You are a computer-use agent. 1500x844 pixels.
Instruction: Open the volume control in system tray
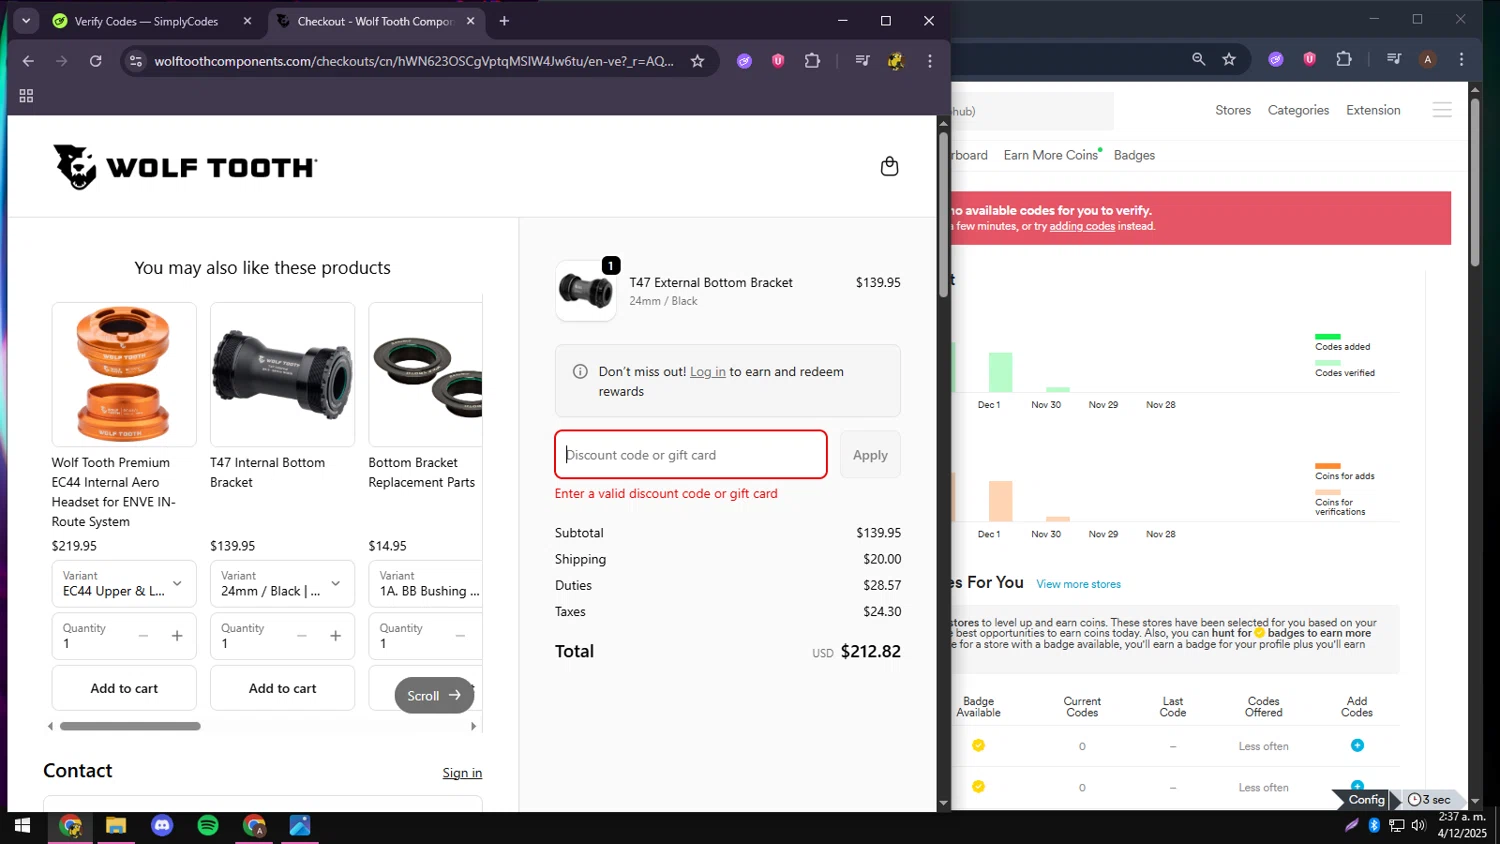(1418, 825)
